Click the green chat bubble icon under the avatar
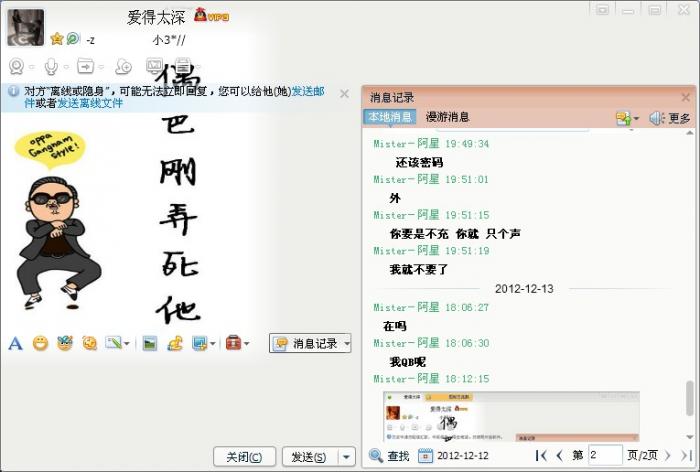The image size is (700, 472). coord(73,39)
